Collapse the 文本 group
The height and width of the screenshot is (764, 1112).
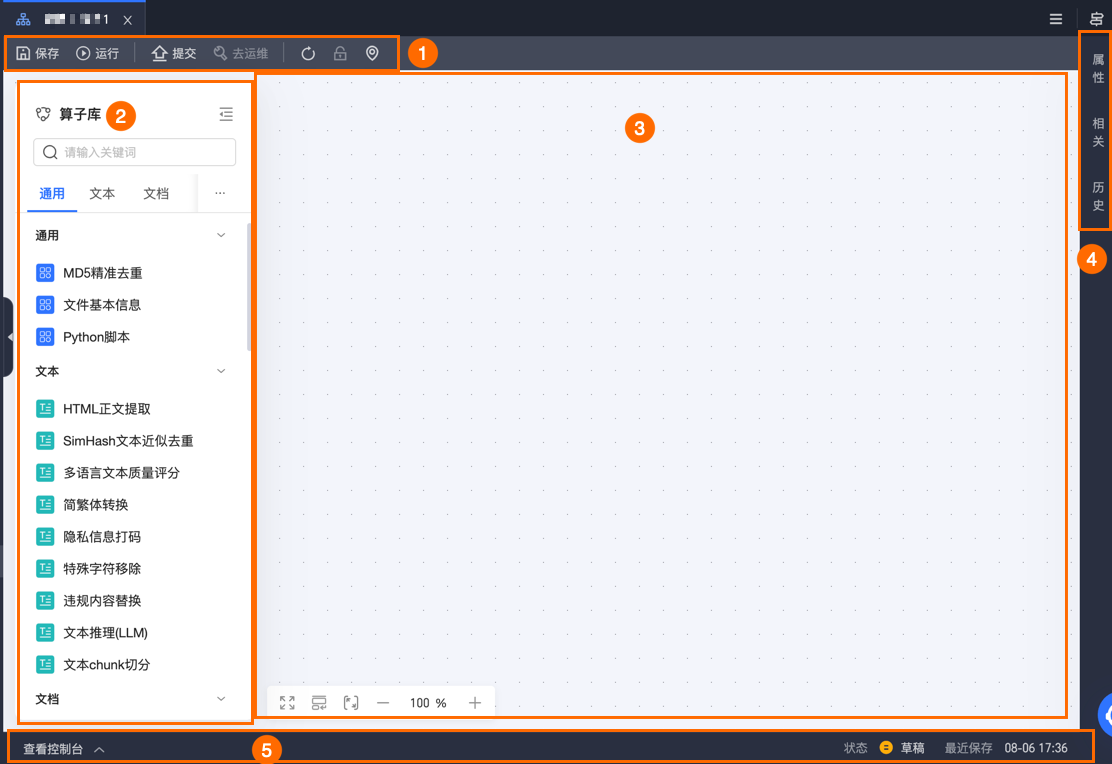click(221, 371)
